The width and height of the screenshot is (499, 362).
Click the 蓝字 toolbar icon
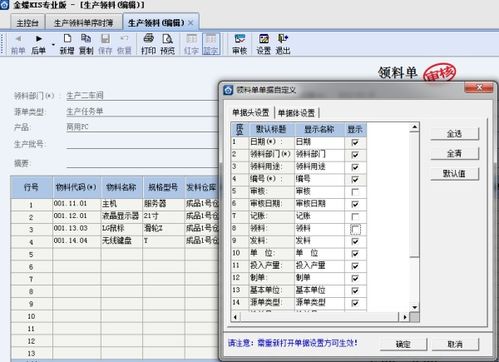point(211,44)
